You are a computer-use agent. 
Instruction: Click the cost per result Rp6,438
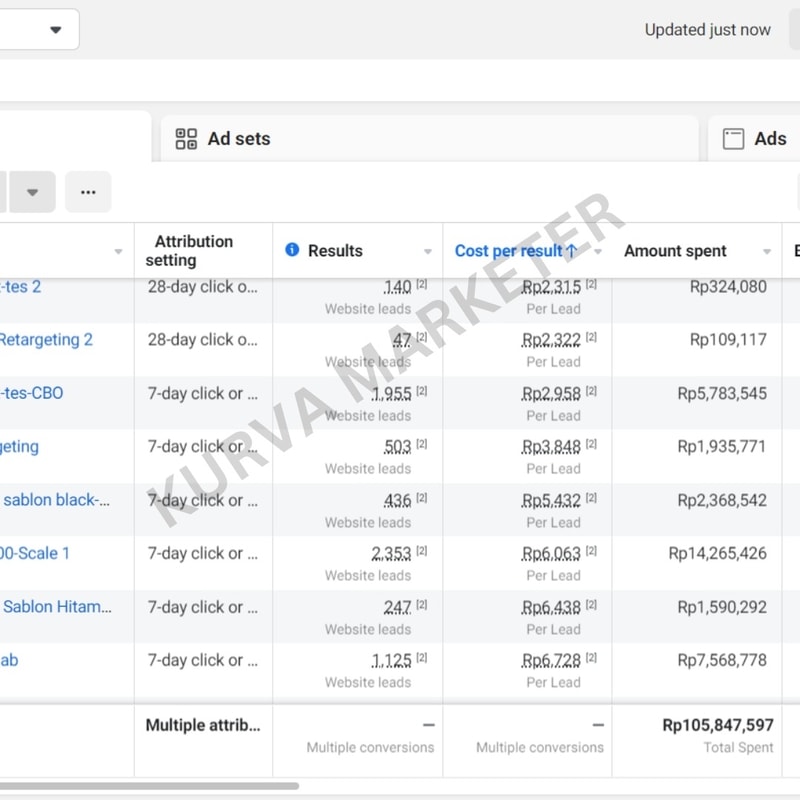551,607
